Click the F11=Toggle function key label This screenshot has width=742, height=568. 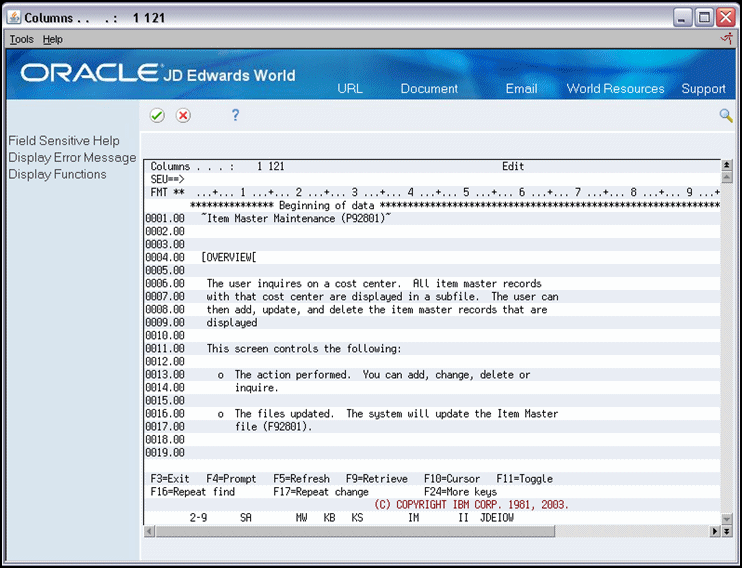525,479
